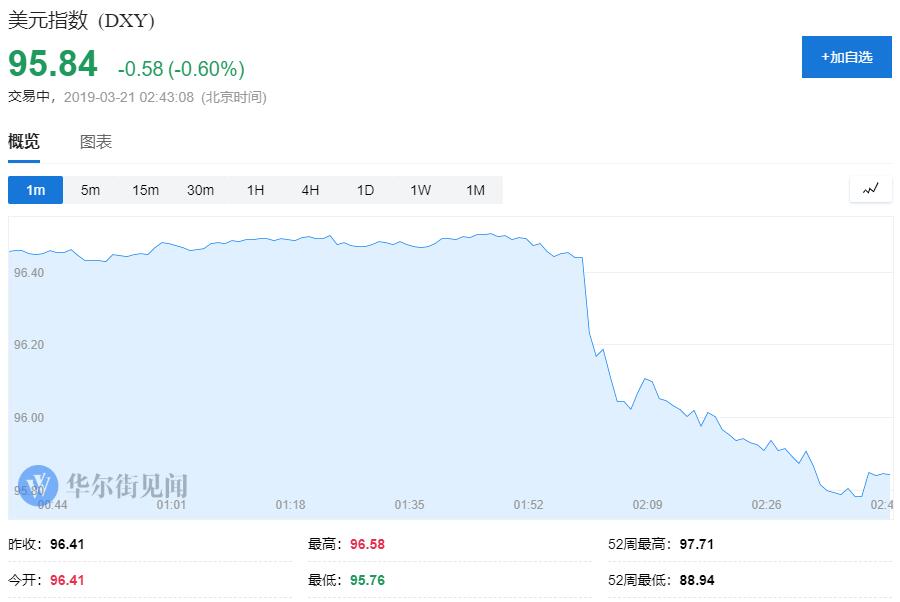Show the 1M monthly chart
This screenshot has width=900, height=602.
475,190
